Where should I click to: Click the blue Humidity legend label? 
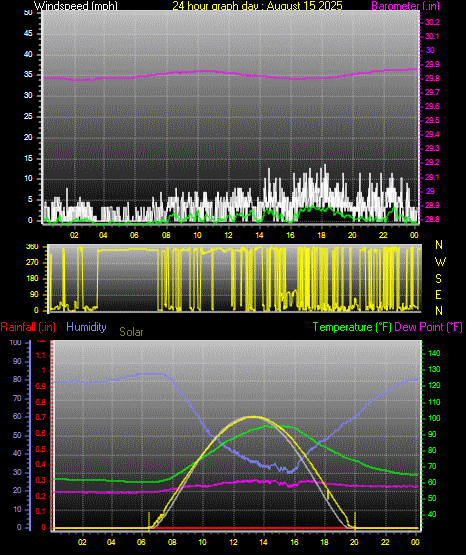pyautogui.click(x=86, y=326)
